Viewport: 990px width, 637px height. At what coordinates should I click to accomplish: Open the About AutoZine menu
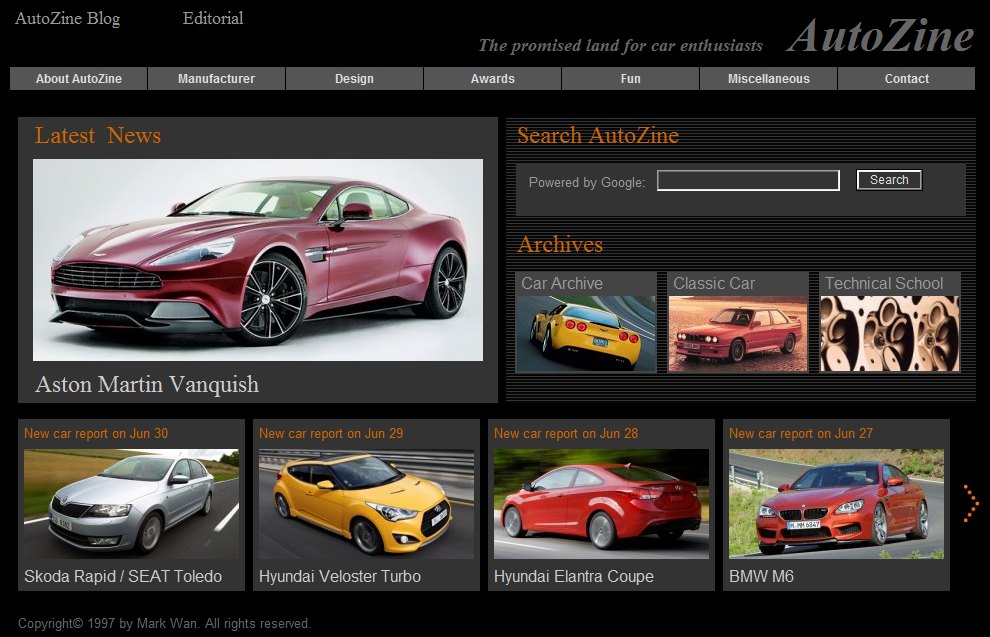pos(78,79)
